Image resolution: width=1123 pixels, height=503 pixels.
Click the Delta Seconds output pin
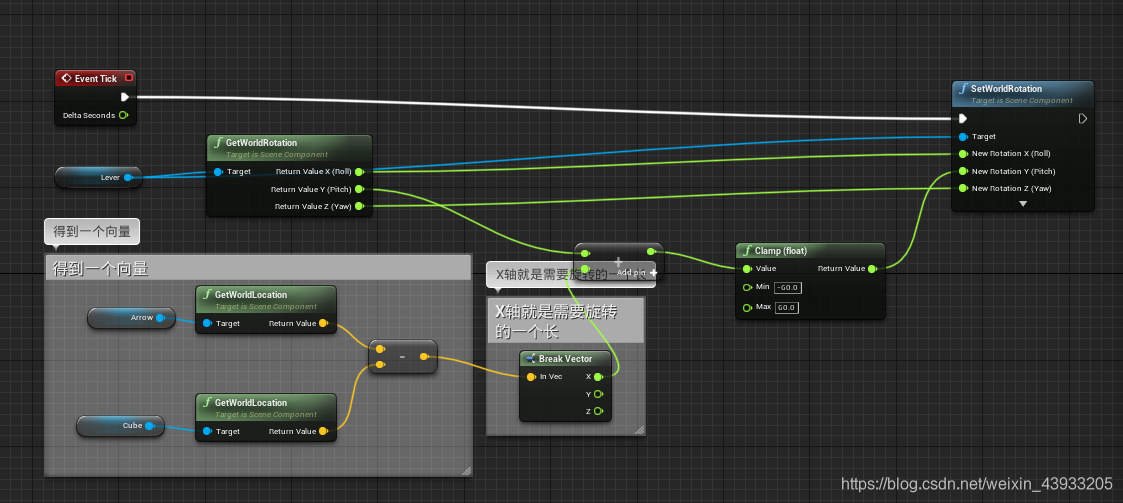tap(123, 115)
